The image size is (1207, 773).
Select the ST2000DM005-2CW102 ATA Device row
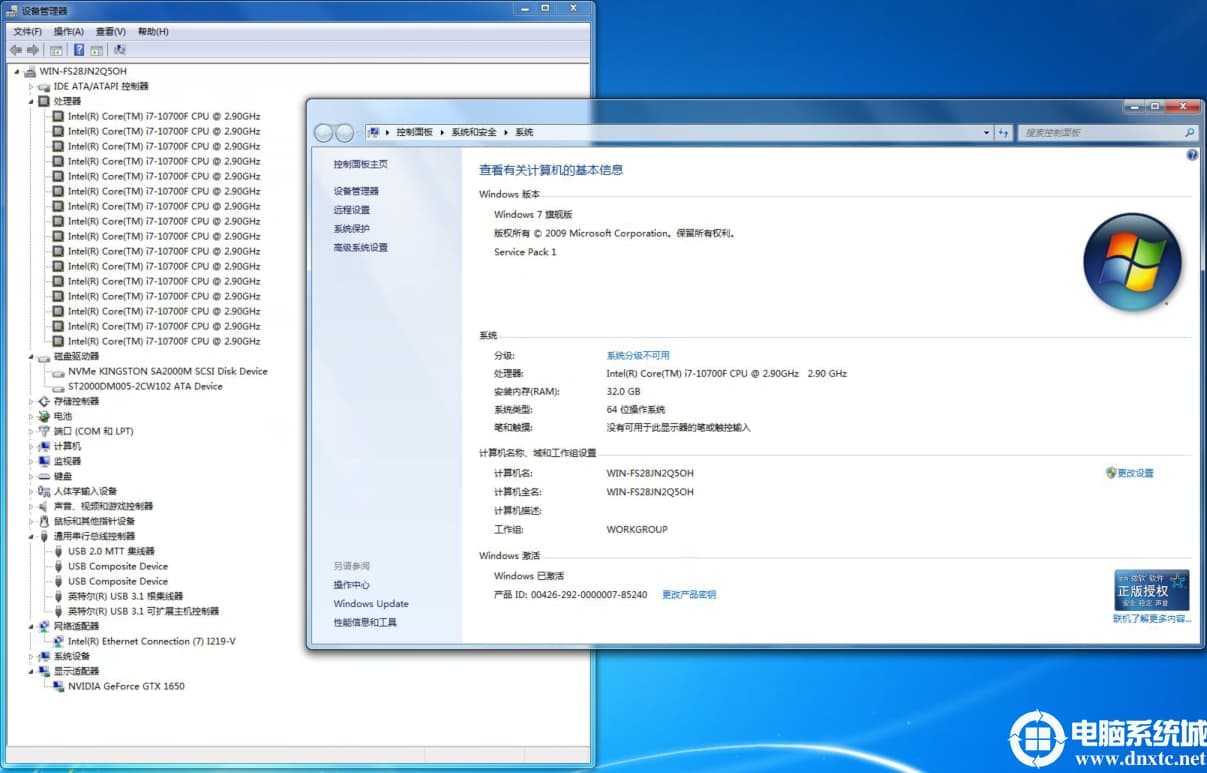145,386
